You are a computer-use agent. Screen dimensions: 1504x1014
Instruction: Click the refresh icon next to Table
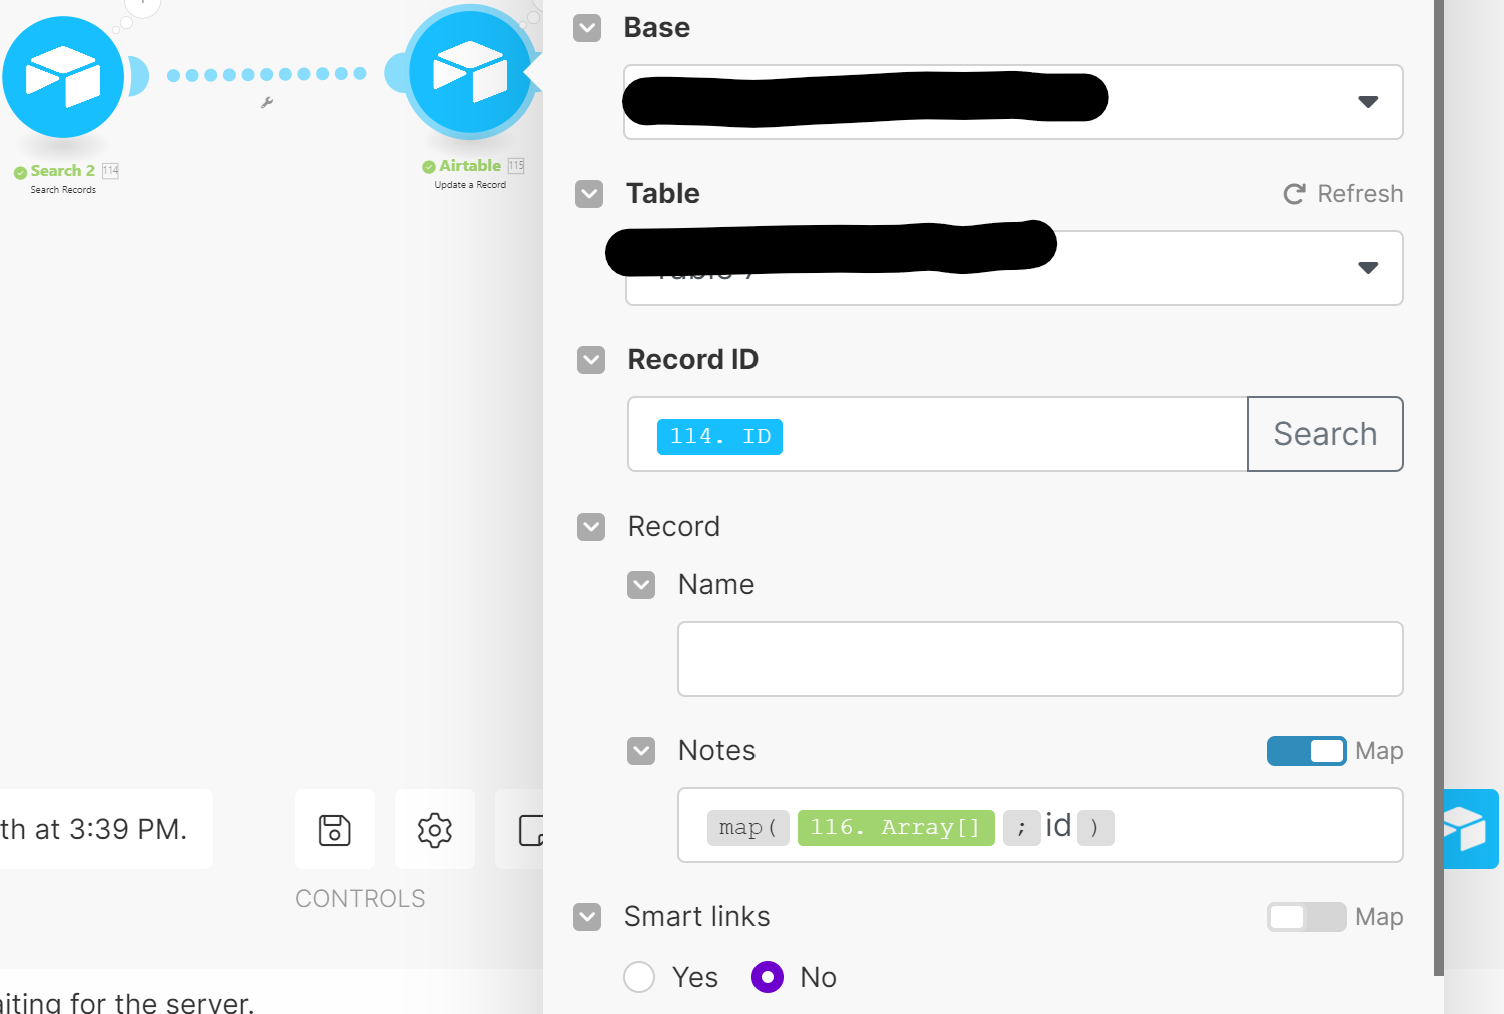point(1294,194)
